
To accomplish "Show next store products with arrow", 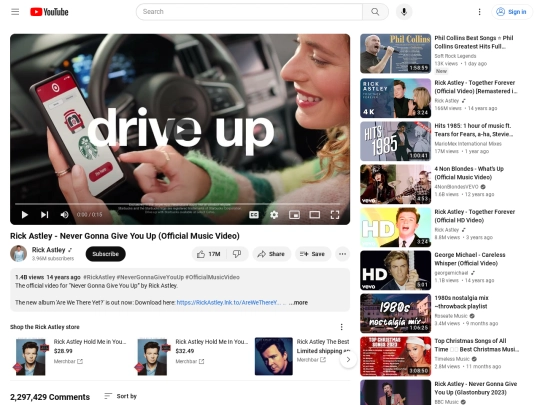I will tap(348, 359).
